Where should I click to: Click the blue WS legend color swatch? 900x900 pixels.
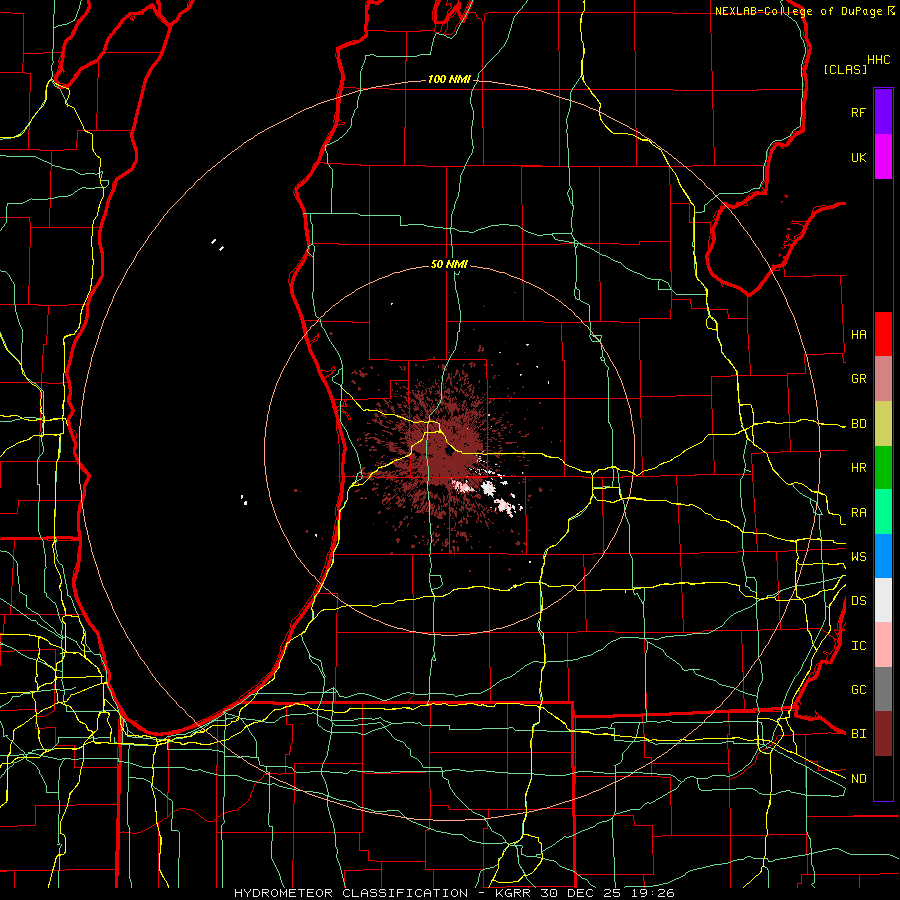(883, 556)
